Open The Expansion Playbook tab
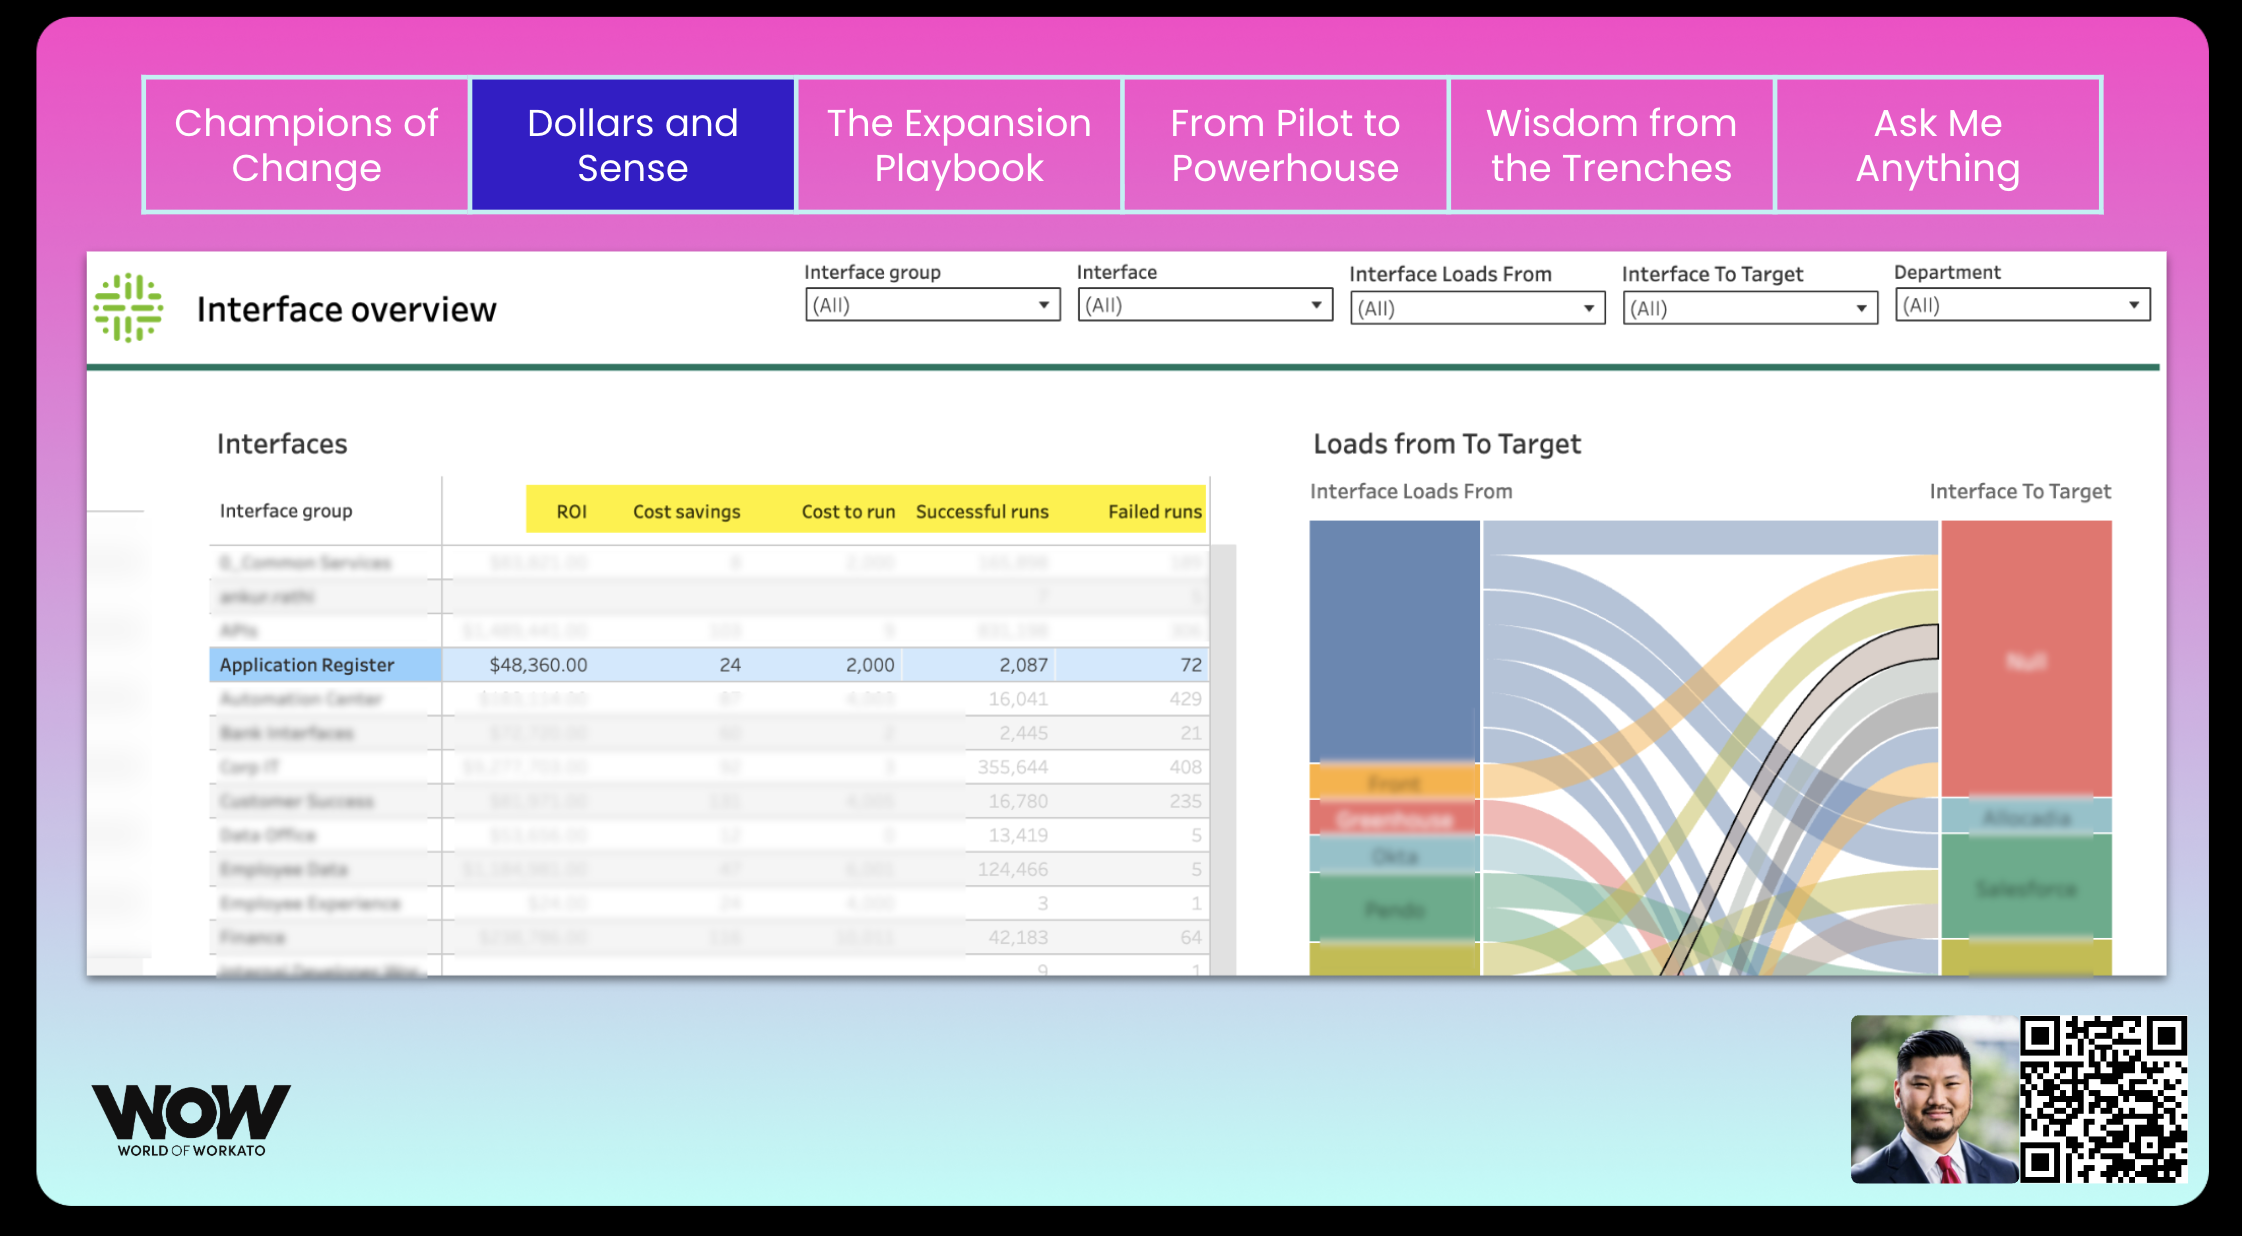 pos(959,145)
